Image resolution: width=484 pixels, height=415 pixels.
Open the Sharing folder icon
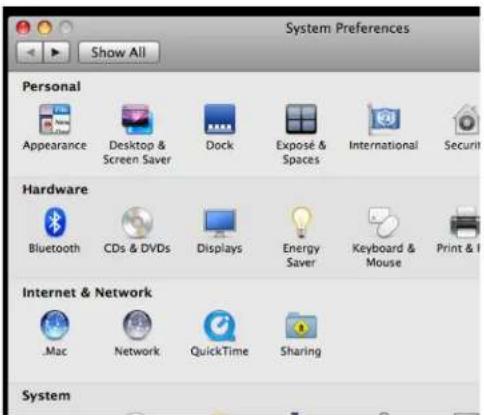click(301, 326)
